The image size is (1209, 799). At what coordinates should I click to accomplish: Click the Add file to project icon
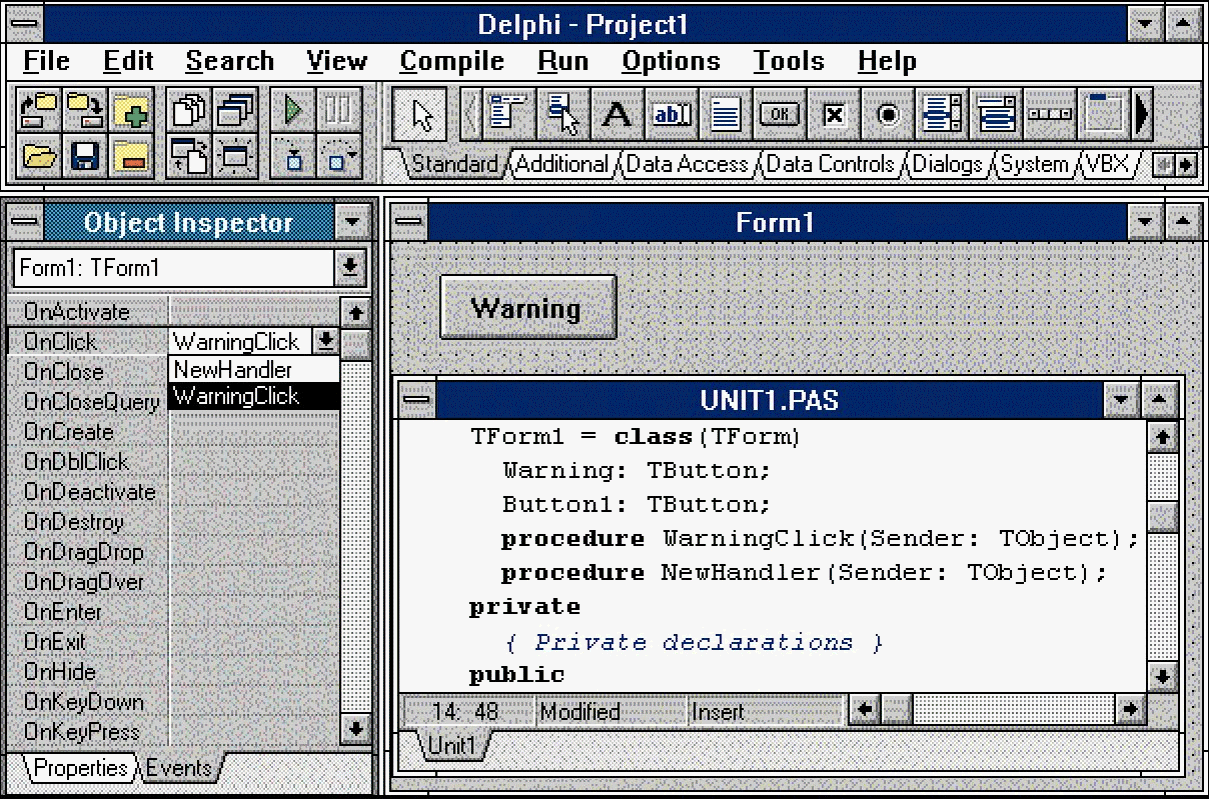coord(131,111)
